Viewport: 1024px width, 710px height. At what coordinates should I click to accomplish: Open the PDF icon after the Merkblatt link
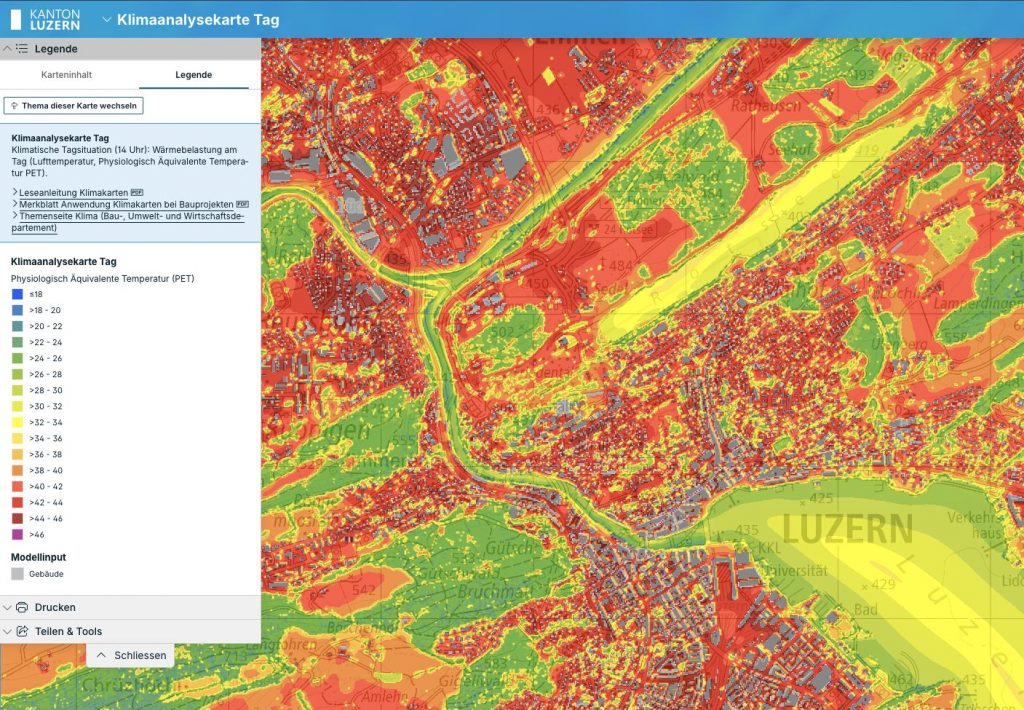(x=242, y=202)
